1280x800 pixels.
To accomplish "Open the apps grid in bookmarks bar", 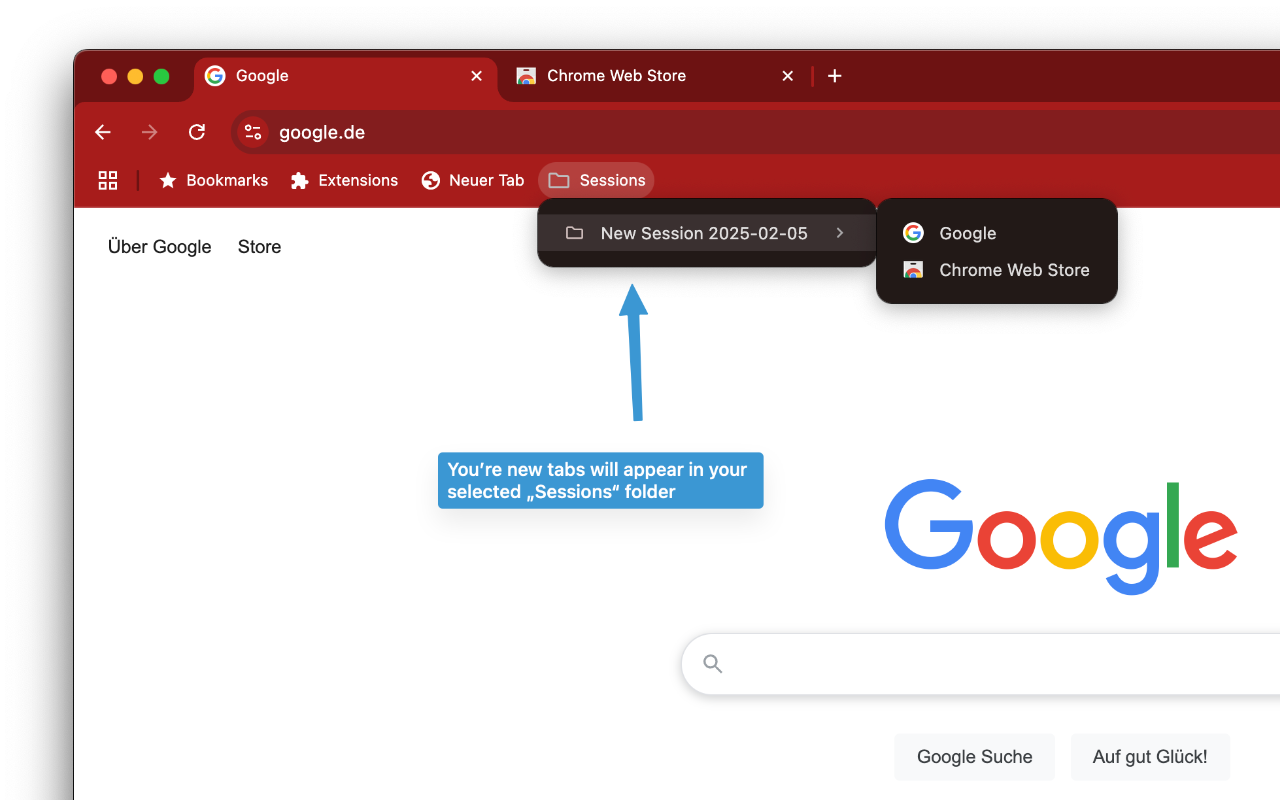I will 108,180.
